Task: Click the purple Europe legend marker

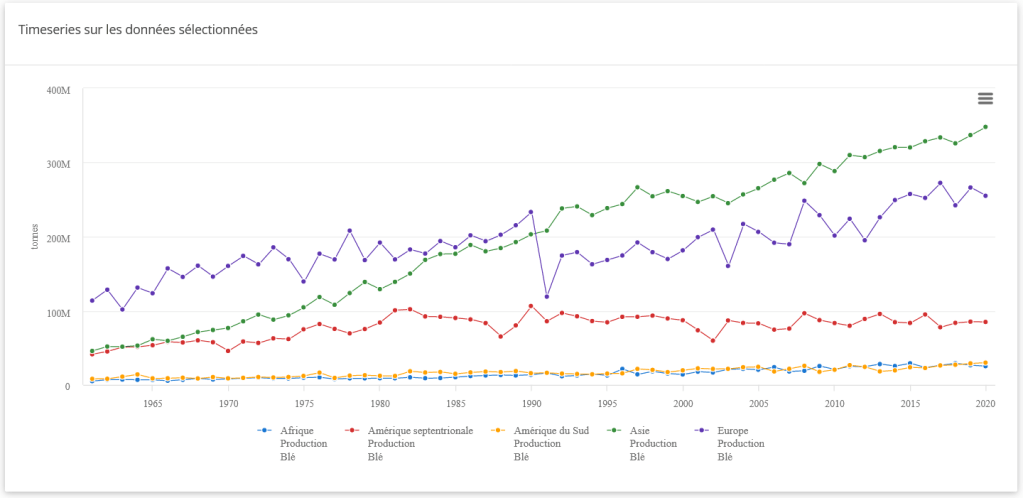Action: coord(704,430)
